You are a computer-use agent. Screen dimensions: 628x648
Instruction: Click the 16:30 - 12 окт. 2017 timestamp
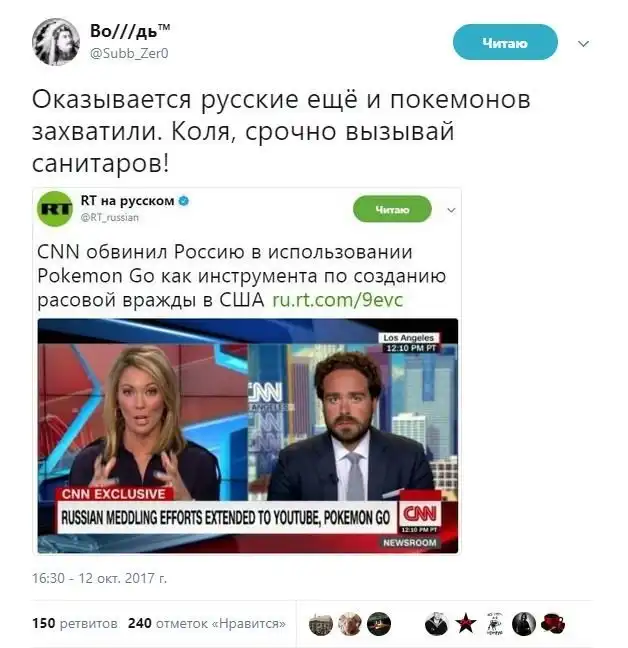(x=100, y=578)
